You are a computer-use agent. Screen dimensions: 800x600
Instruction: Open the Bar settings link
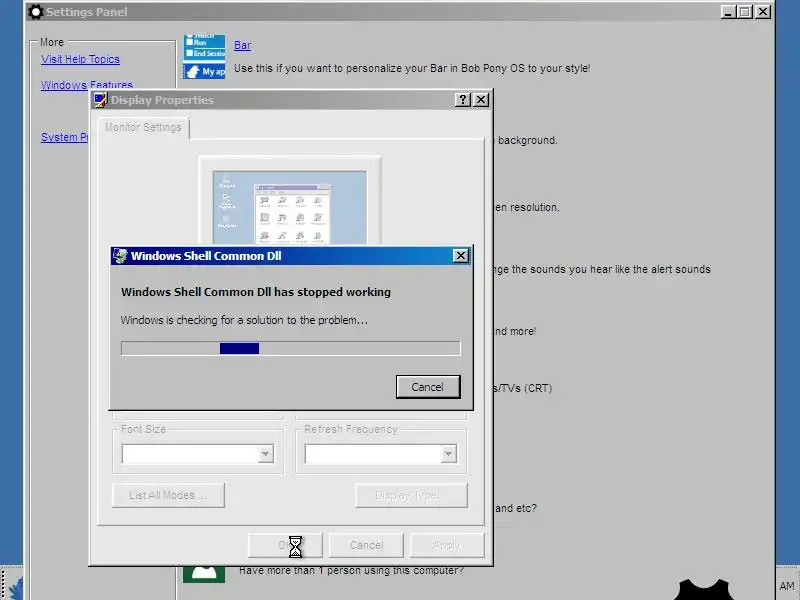(242, 45)
